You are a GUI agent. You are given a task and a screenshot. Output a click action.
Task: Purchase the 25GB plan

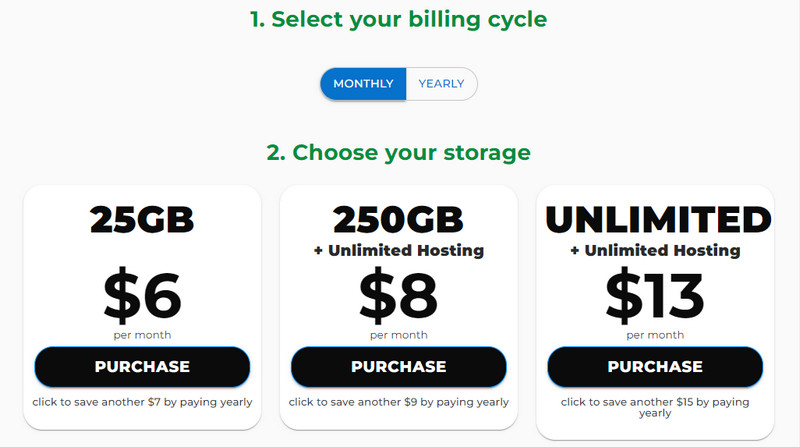142,367
